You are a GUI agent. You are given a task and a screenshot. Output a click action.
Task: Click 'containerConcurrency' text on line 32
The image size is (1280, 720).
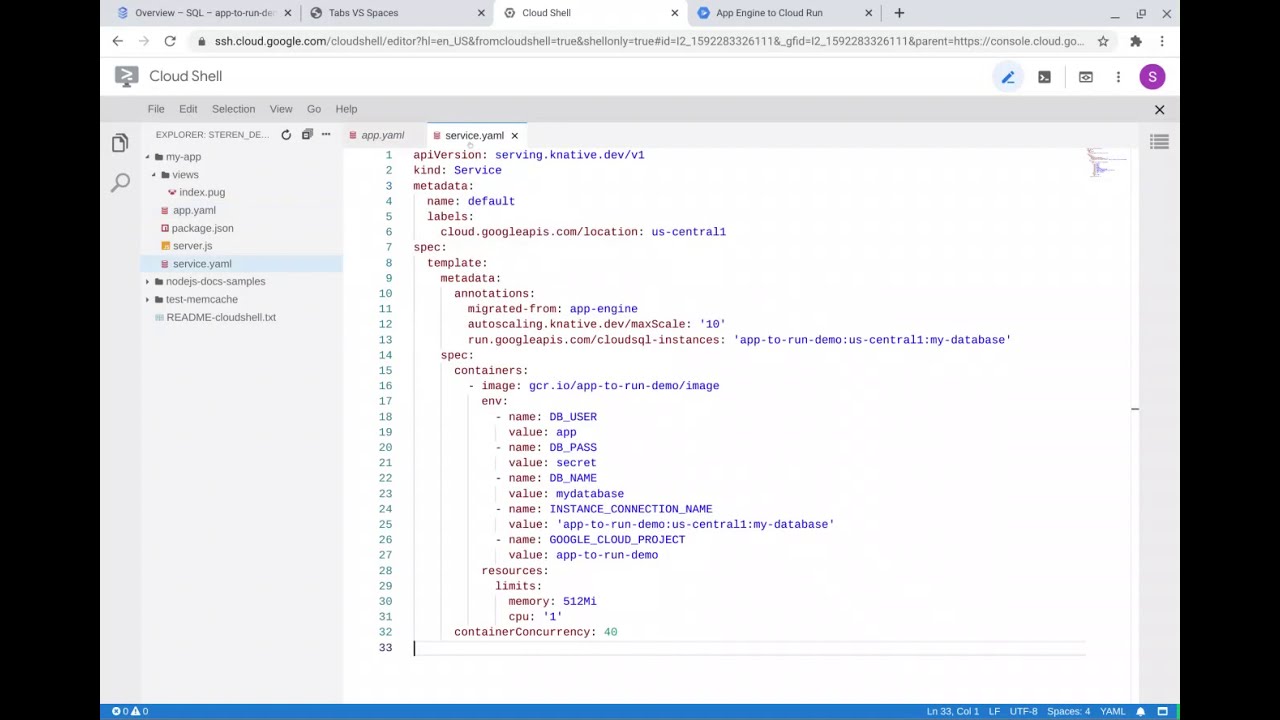pos(522,632)
